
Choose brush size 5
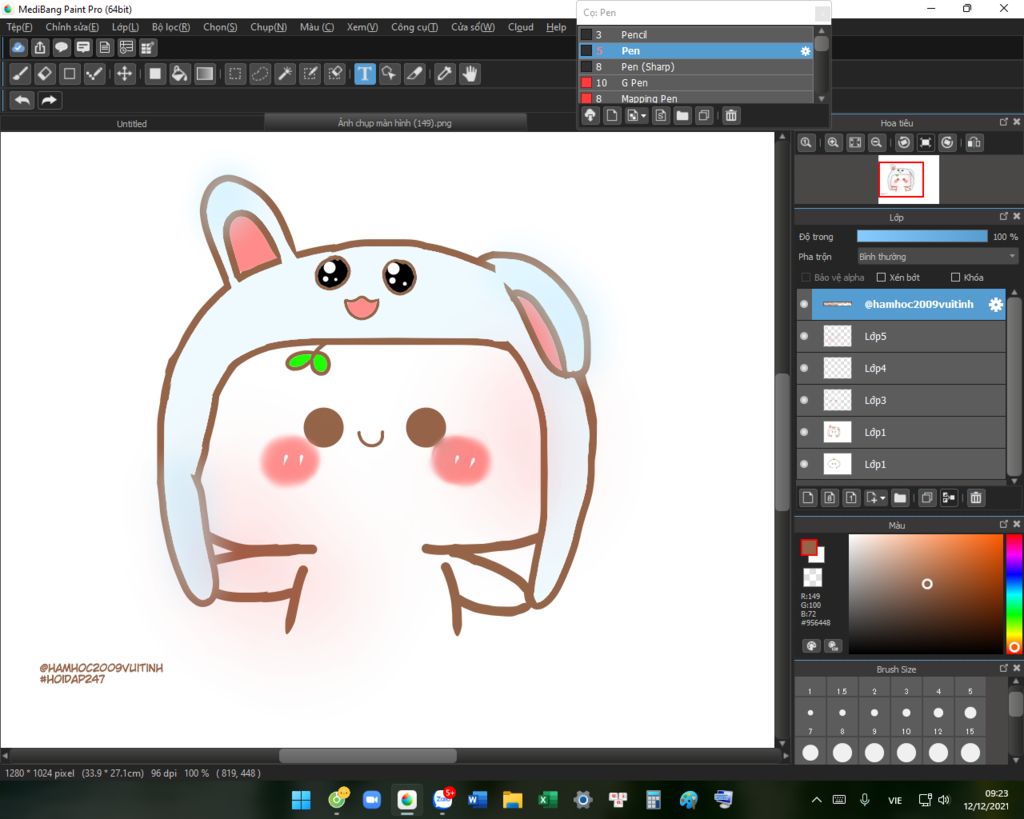point(970,713)
